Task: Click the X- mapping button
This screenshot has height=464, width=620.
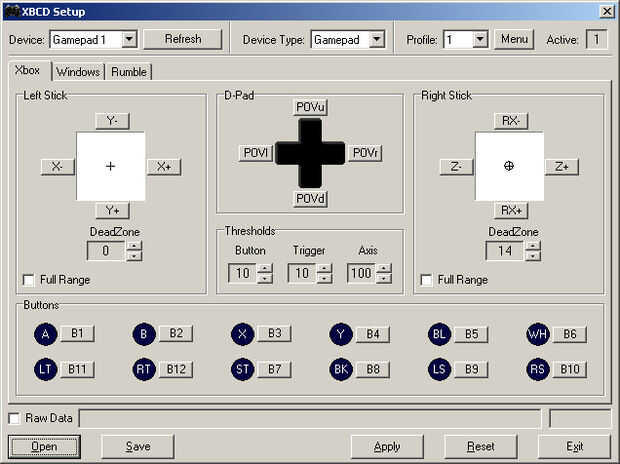Action: pyautogui.click(x=58, y=167)
